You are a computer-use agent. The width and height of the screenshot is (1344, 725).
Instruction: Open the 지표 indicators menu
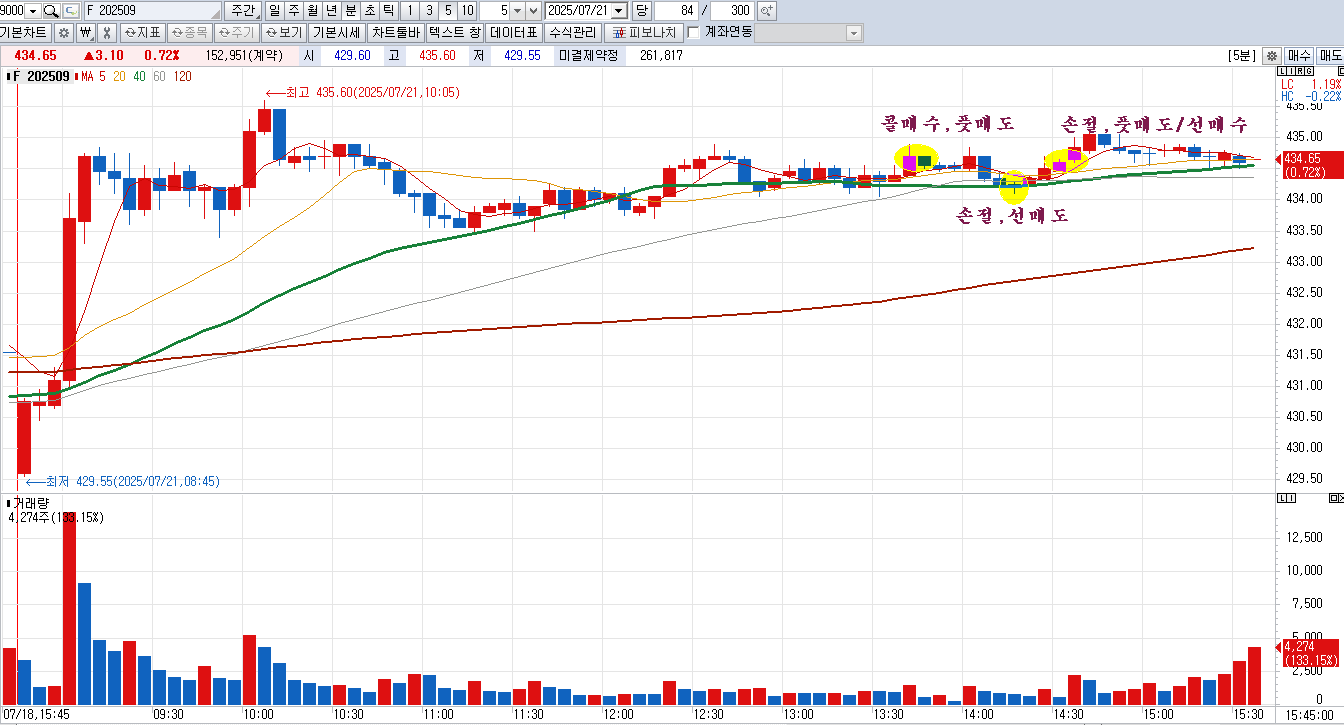click(142, 32)
